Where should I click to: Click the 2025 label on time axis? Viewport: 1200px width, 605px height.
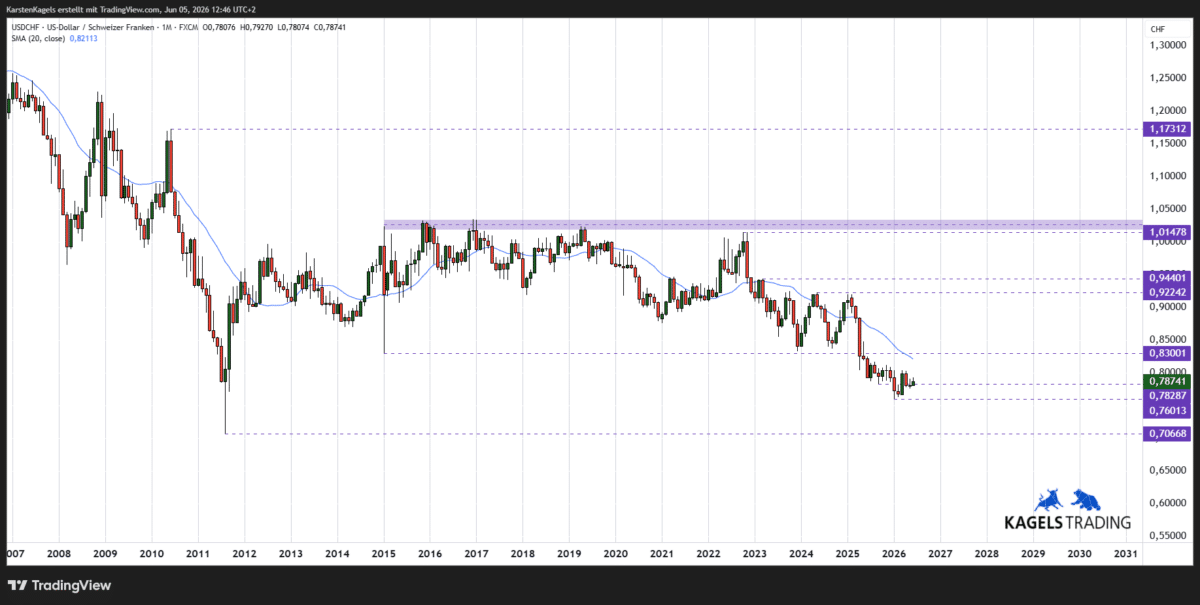tap(848, 553)
